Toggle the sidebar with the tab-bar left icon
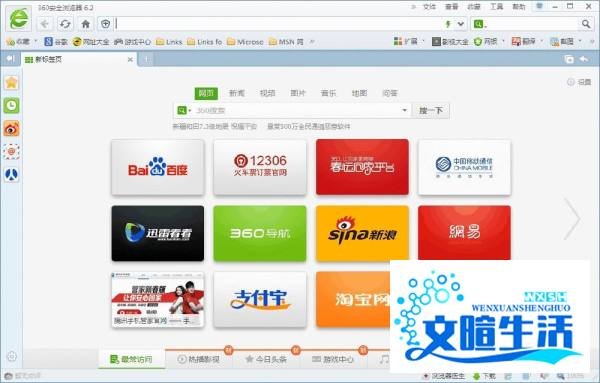Screen dimensions: 600x383 tap(10, 59)
